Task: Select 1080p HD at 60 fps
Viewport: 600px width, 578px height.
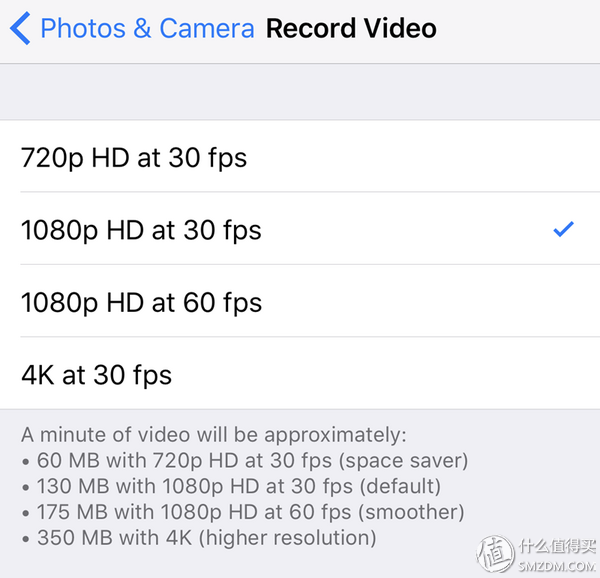Action: (300, 301)
